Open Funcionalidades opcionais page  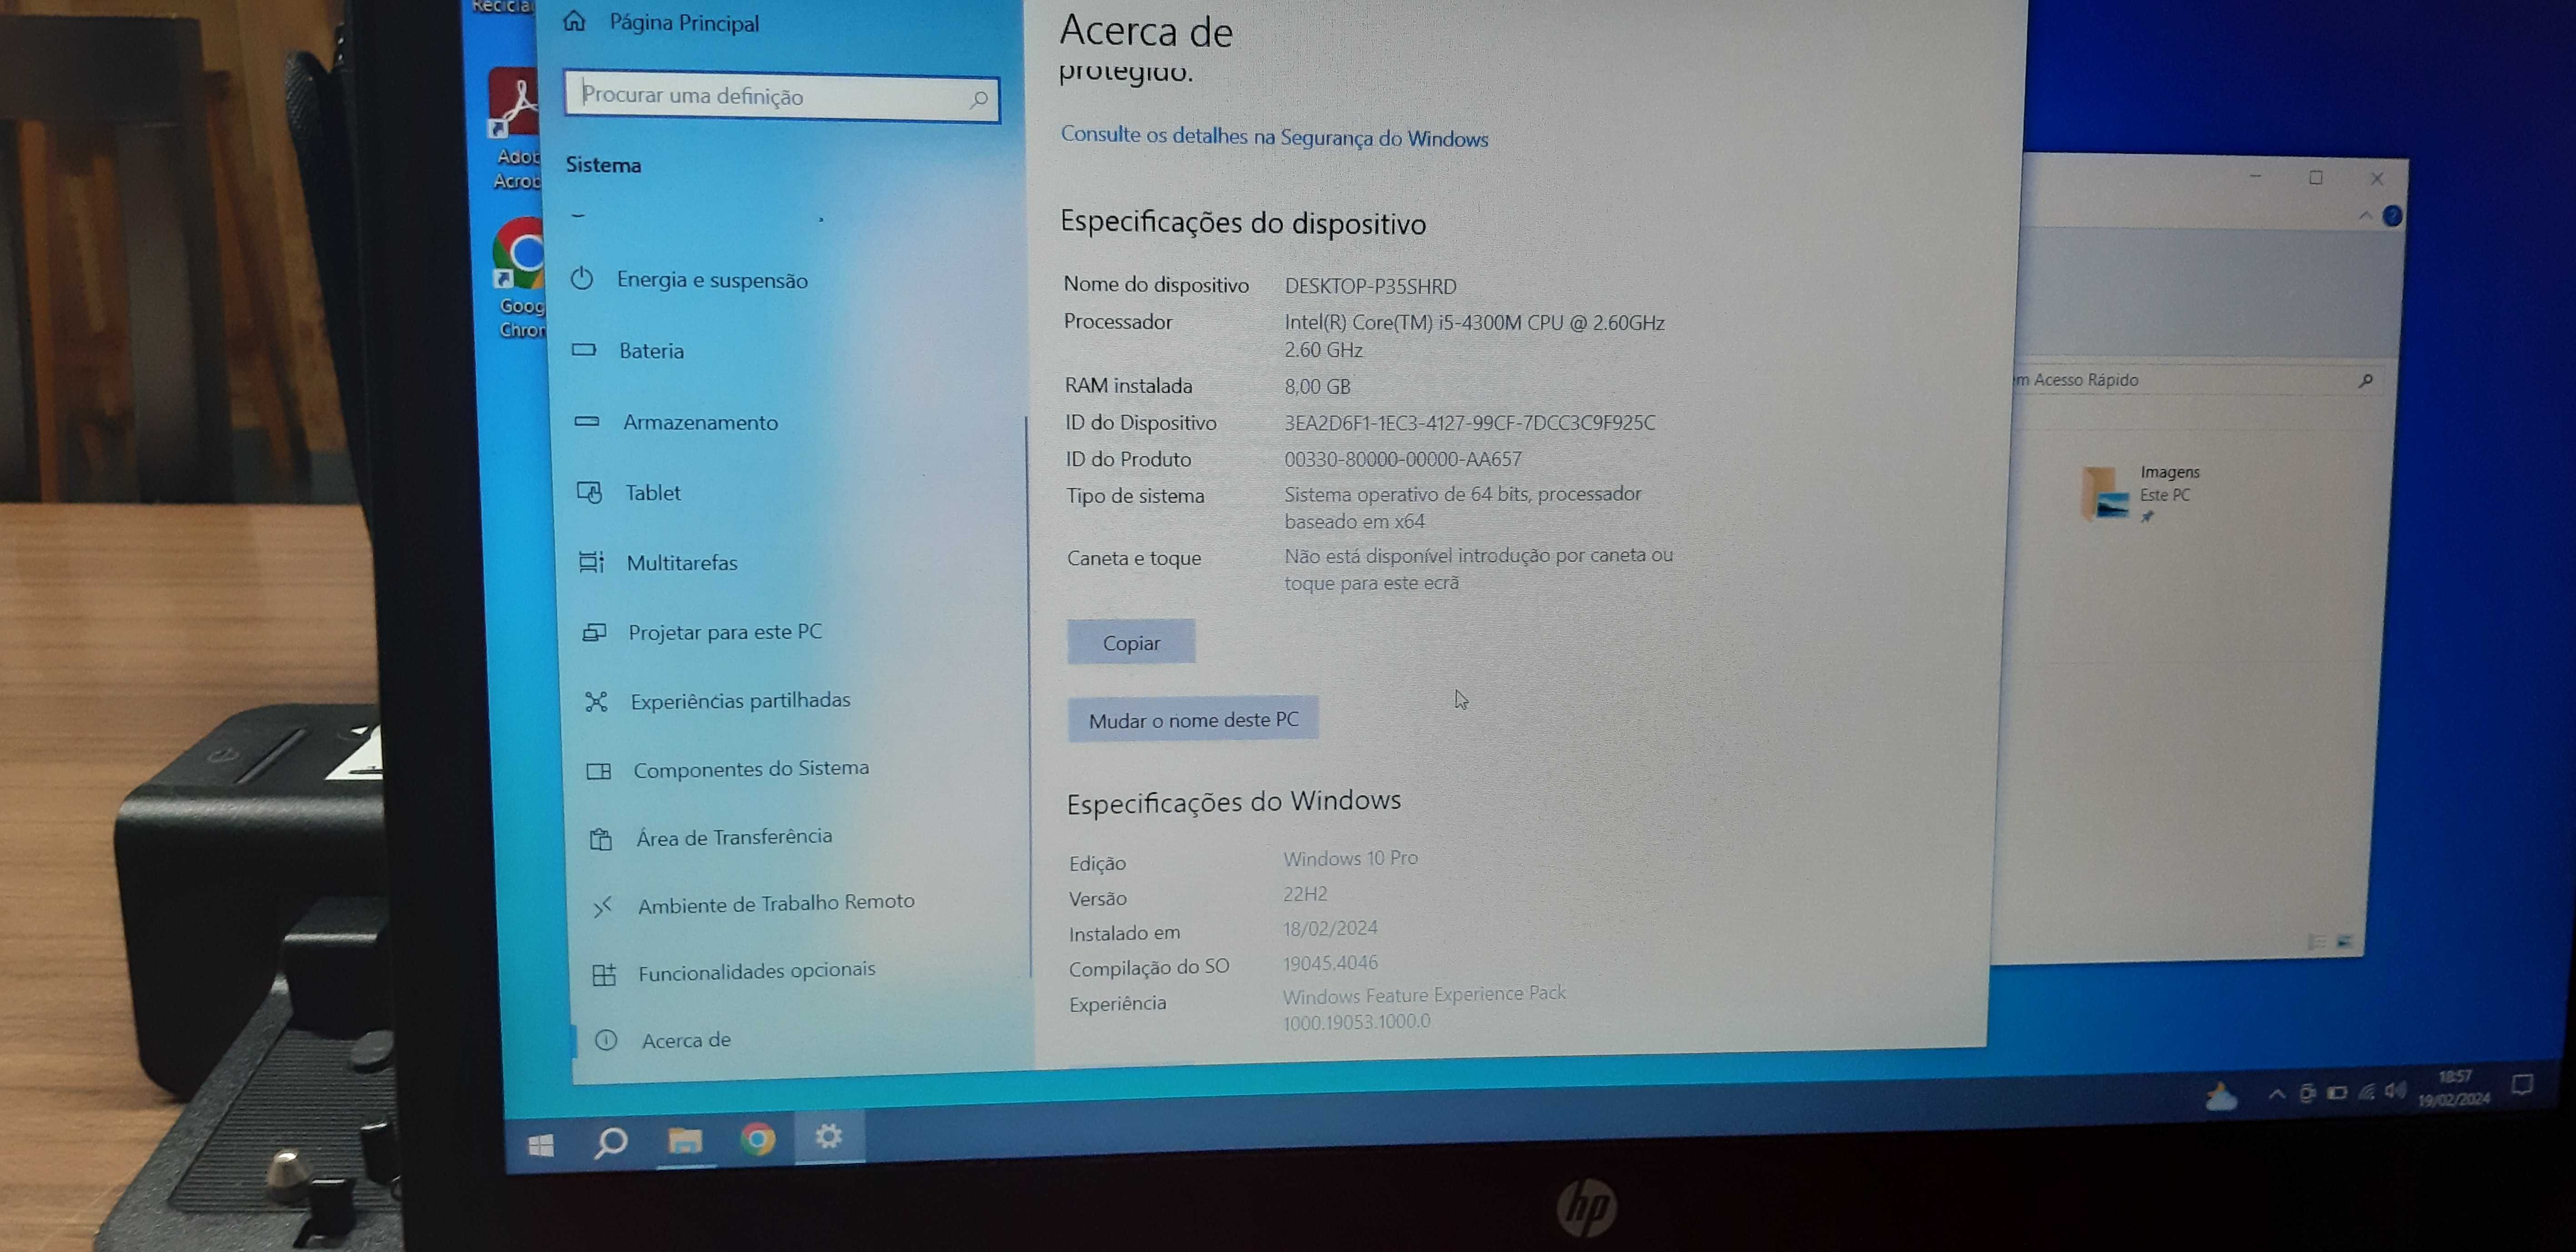[757, 971]
